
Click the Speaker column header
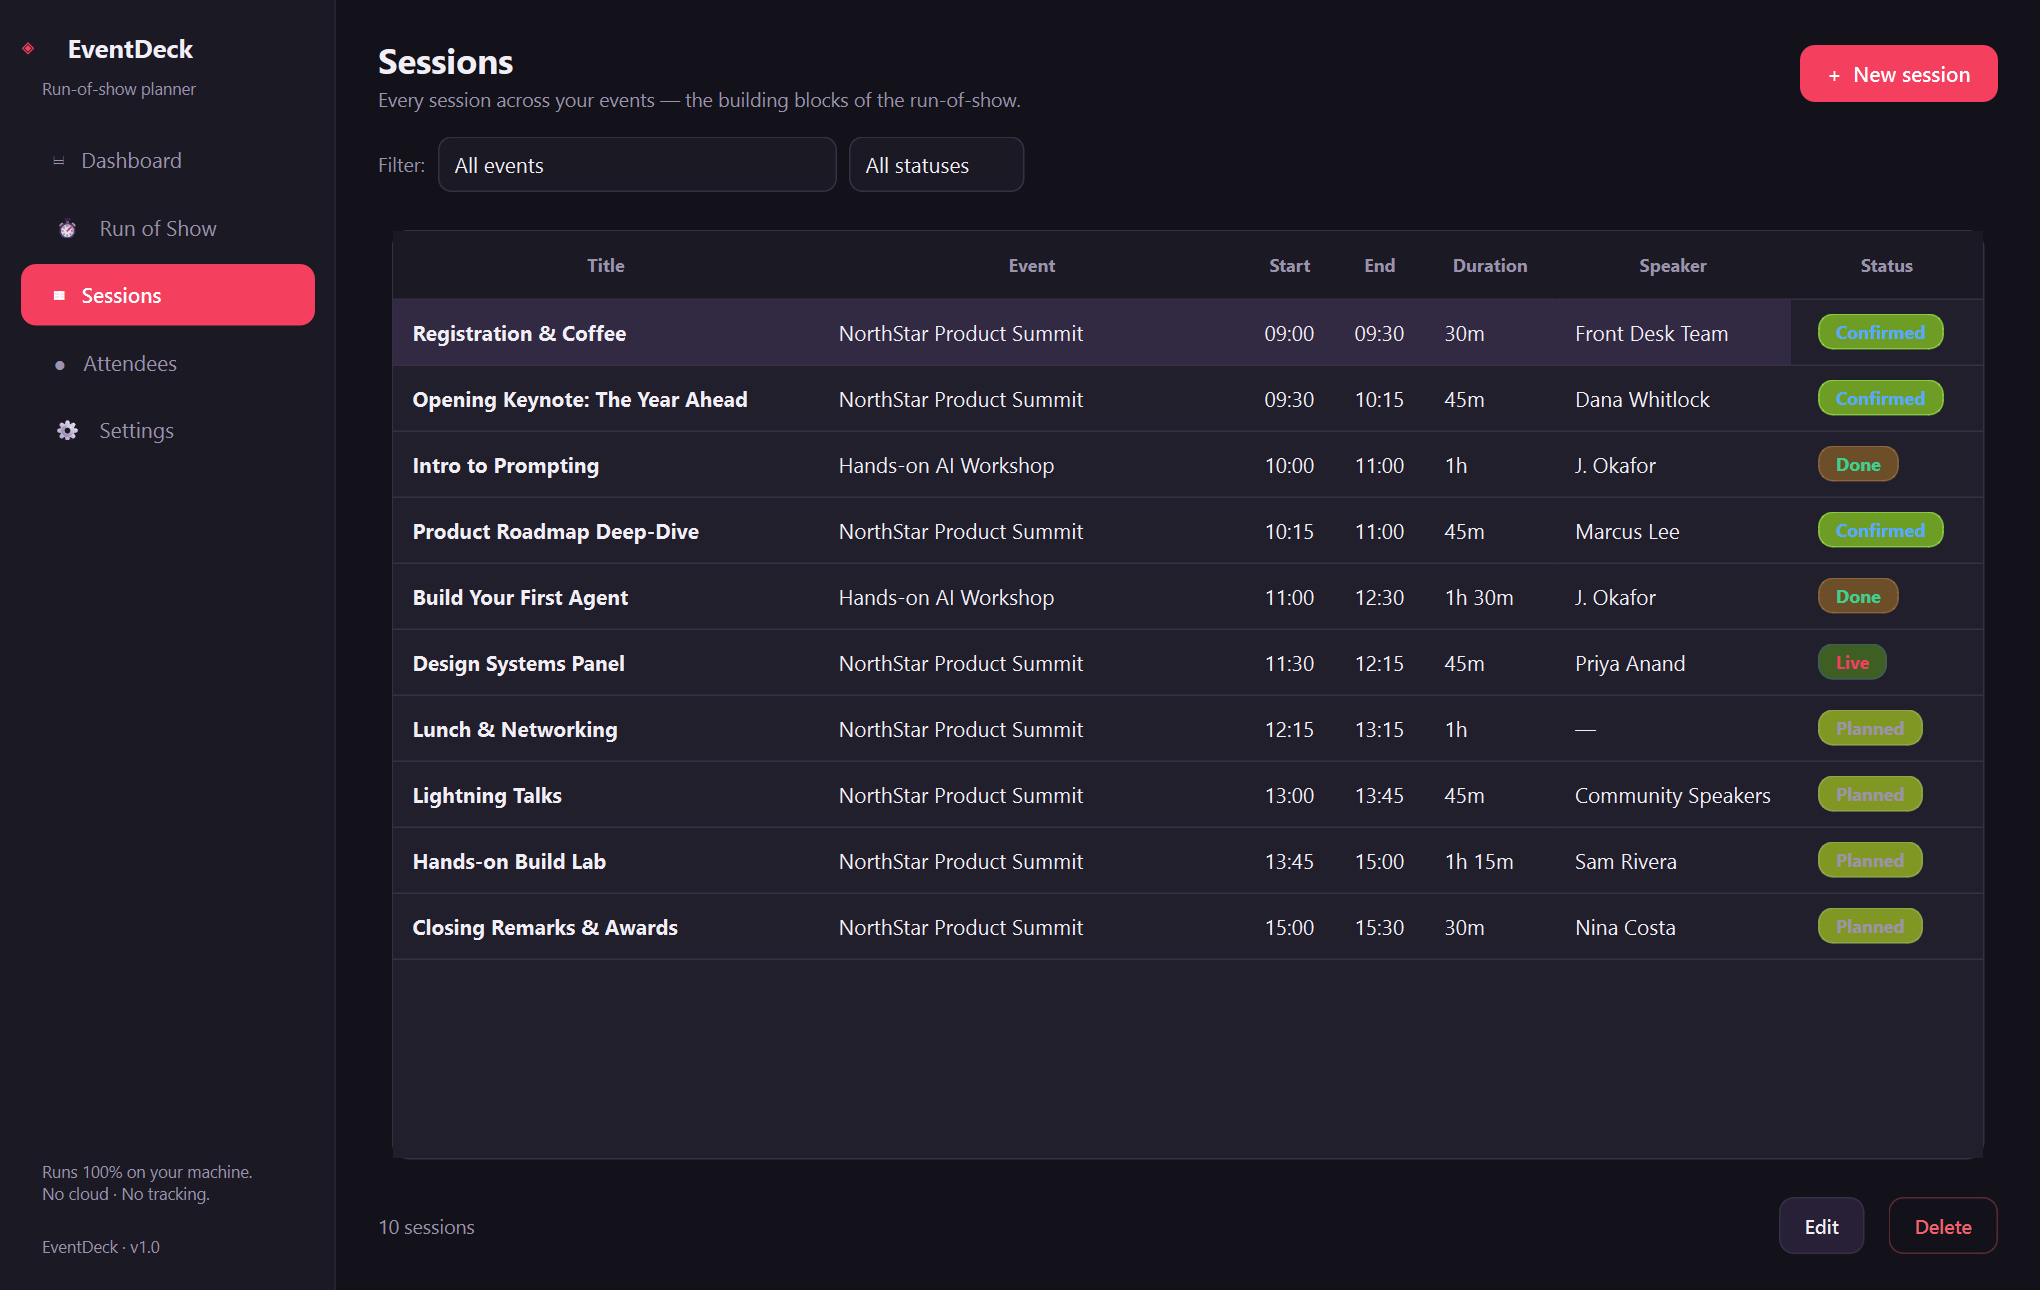pos(1672,266)
